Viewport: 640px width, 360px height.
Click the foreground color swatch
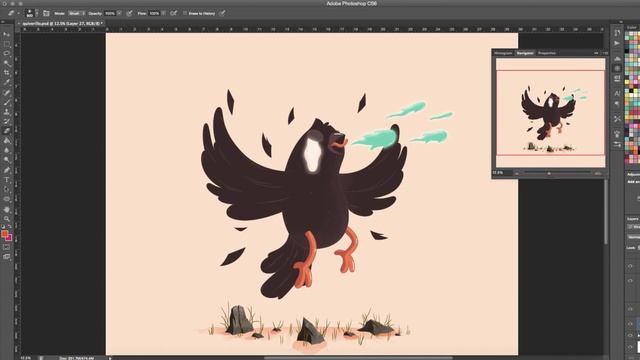tap(4, 234)
